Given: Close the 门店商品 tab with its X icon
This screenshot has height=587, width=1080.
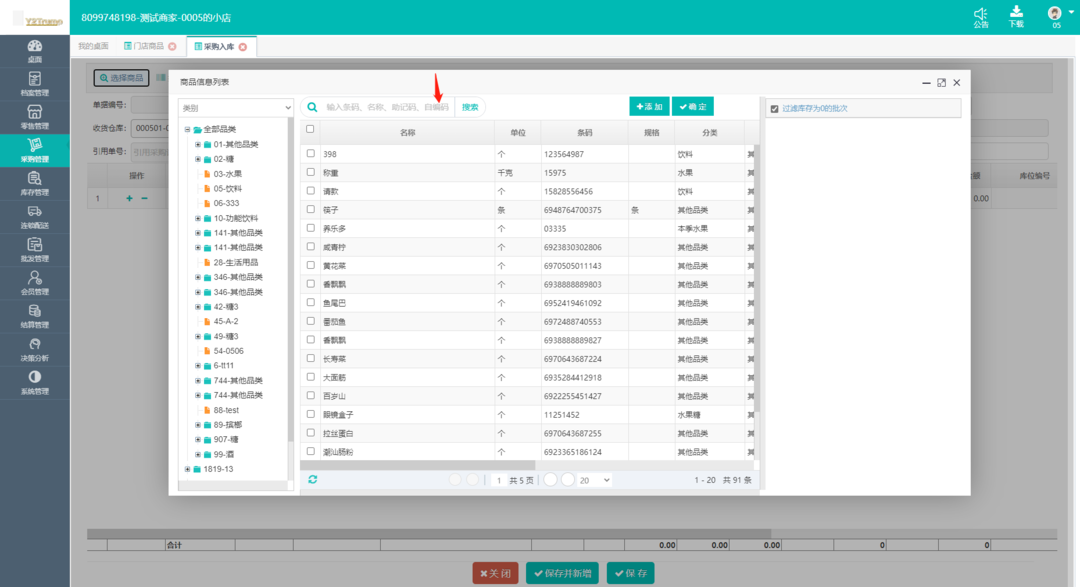Looking at the screenshot, I should [172, 46].
